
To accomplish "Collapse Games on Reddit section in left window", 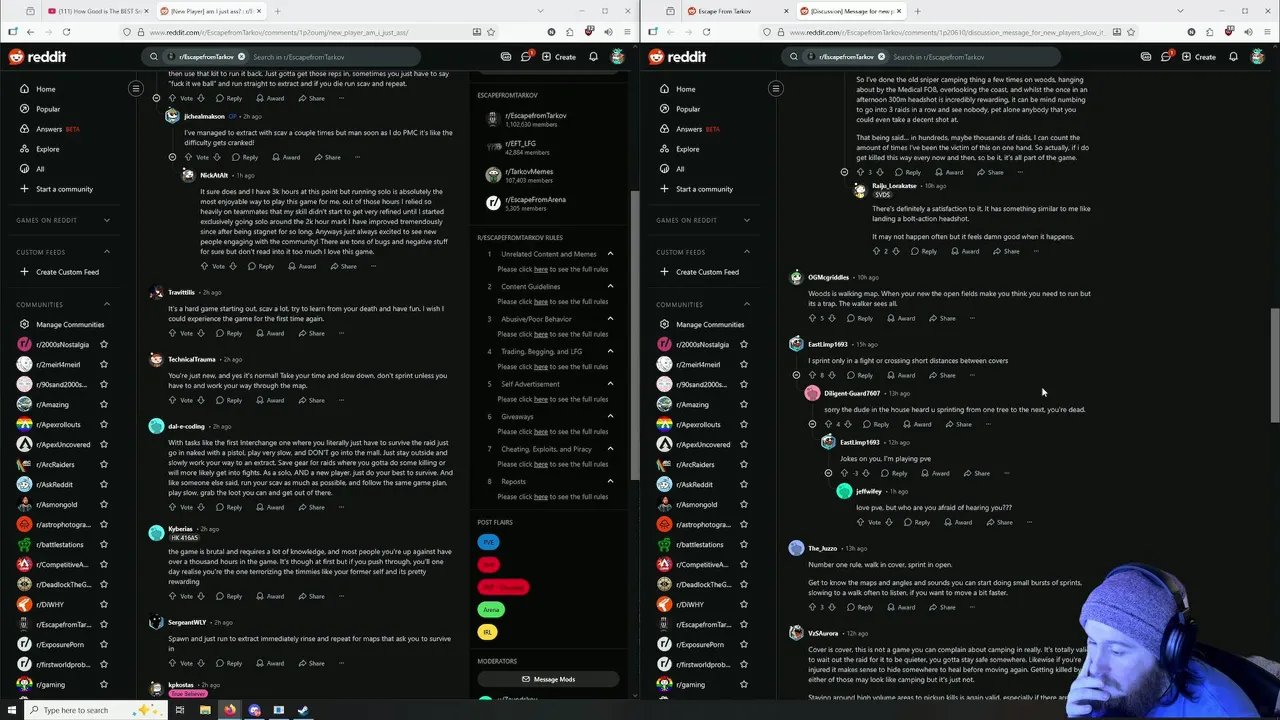I will pos(107,220).
